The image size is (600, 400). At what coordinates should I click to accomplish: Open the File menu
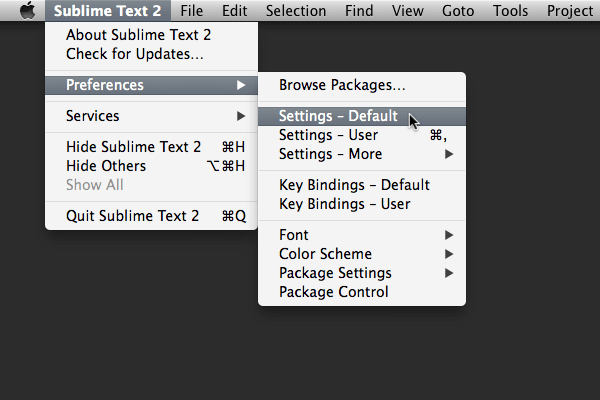192,11
